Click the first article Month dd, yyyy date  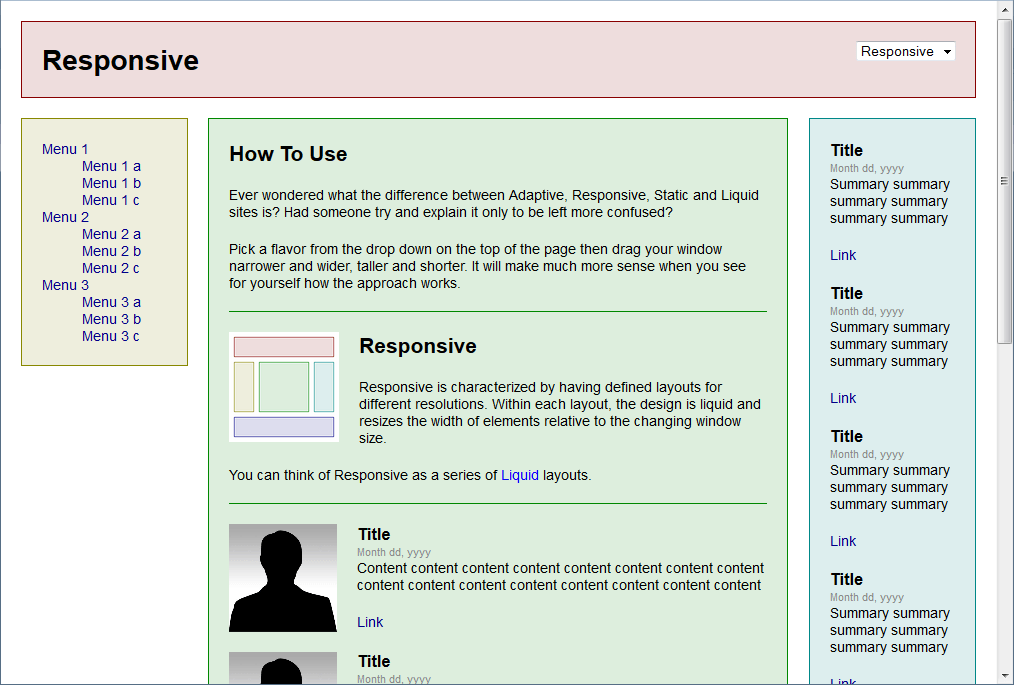click(394, 552)
